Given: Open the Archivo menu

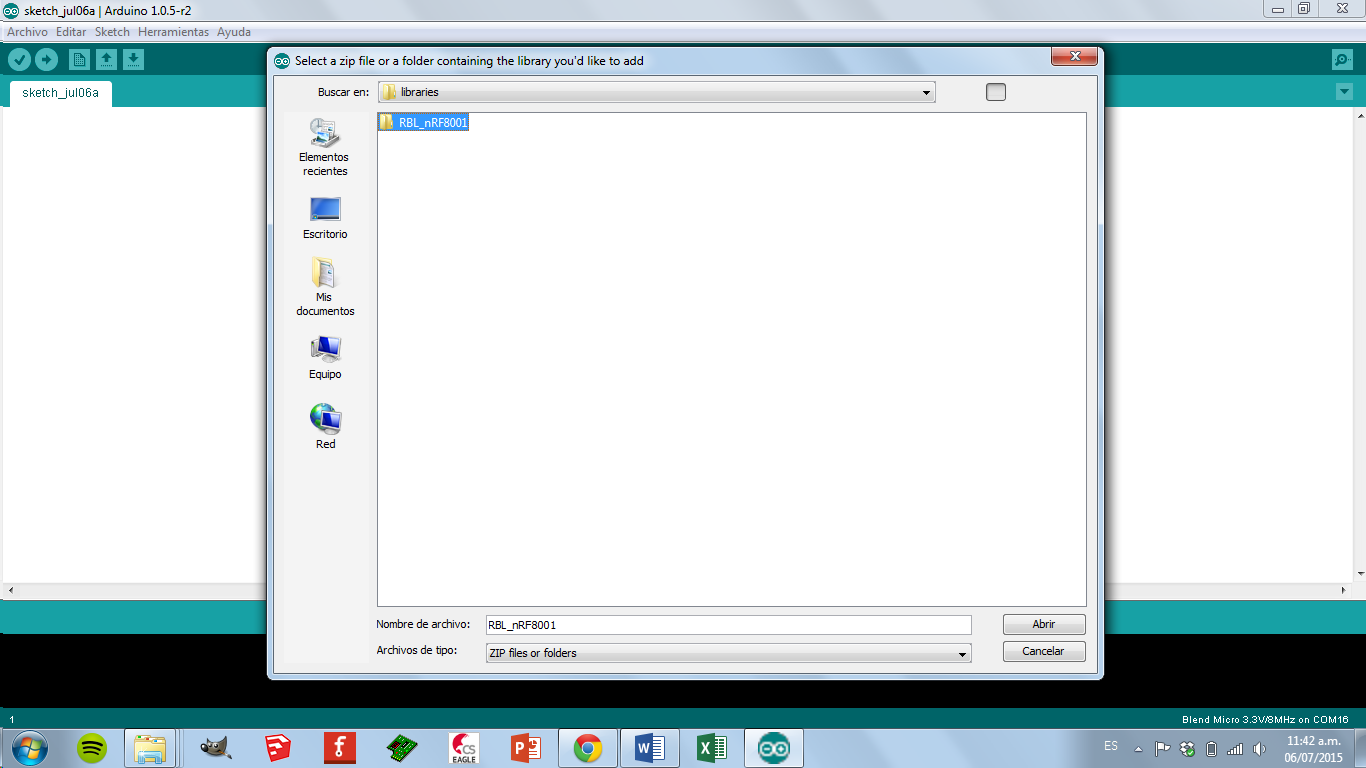Looking at the screenshot, I should (x=27, y=32).
